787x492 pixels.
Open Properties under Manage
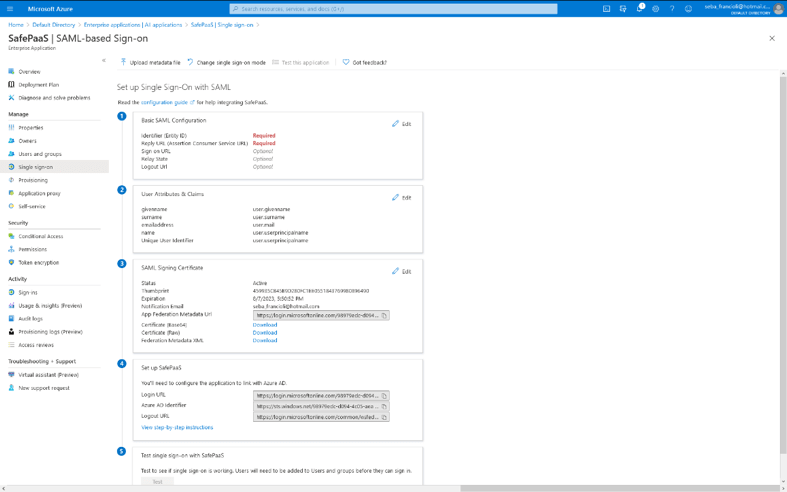[x=31, y=128]
